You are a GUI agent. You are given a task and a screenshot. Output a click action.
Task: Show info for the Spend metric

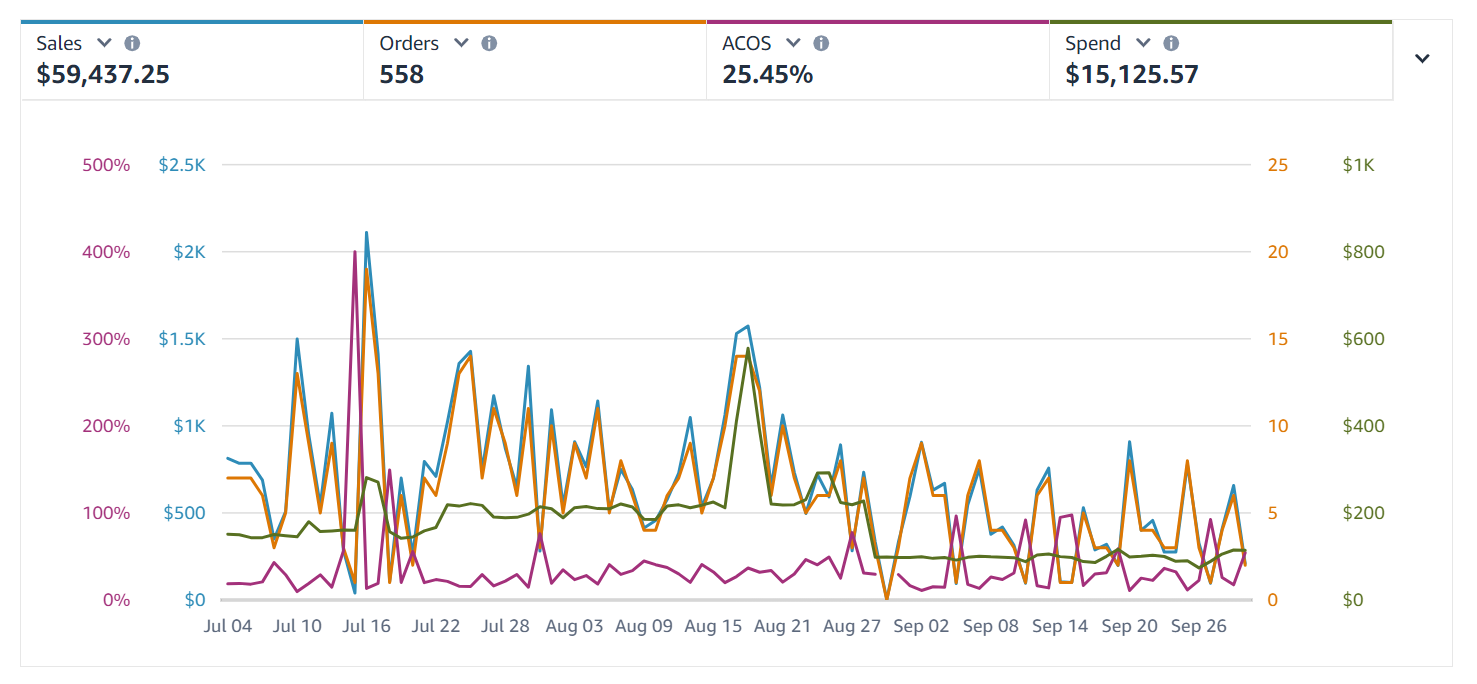pos(1171,43)
